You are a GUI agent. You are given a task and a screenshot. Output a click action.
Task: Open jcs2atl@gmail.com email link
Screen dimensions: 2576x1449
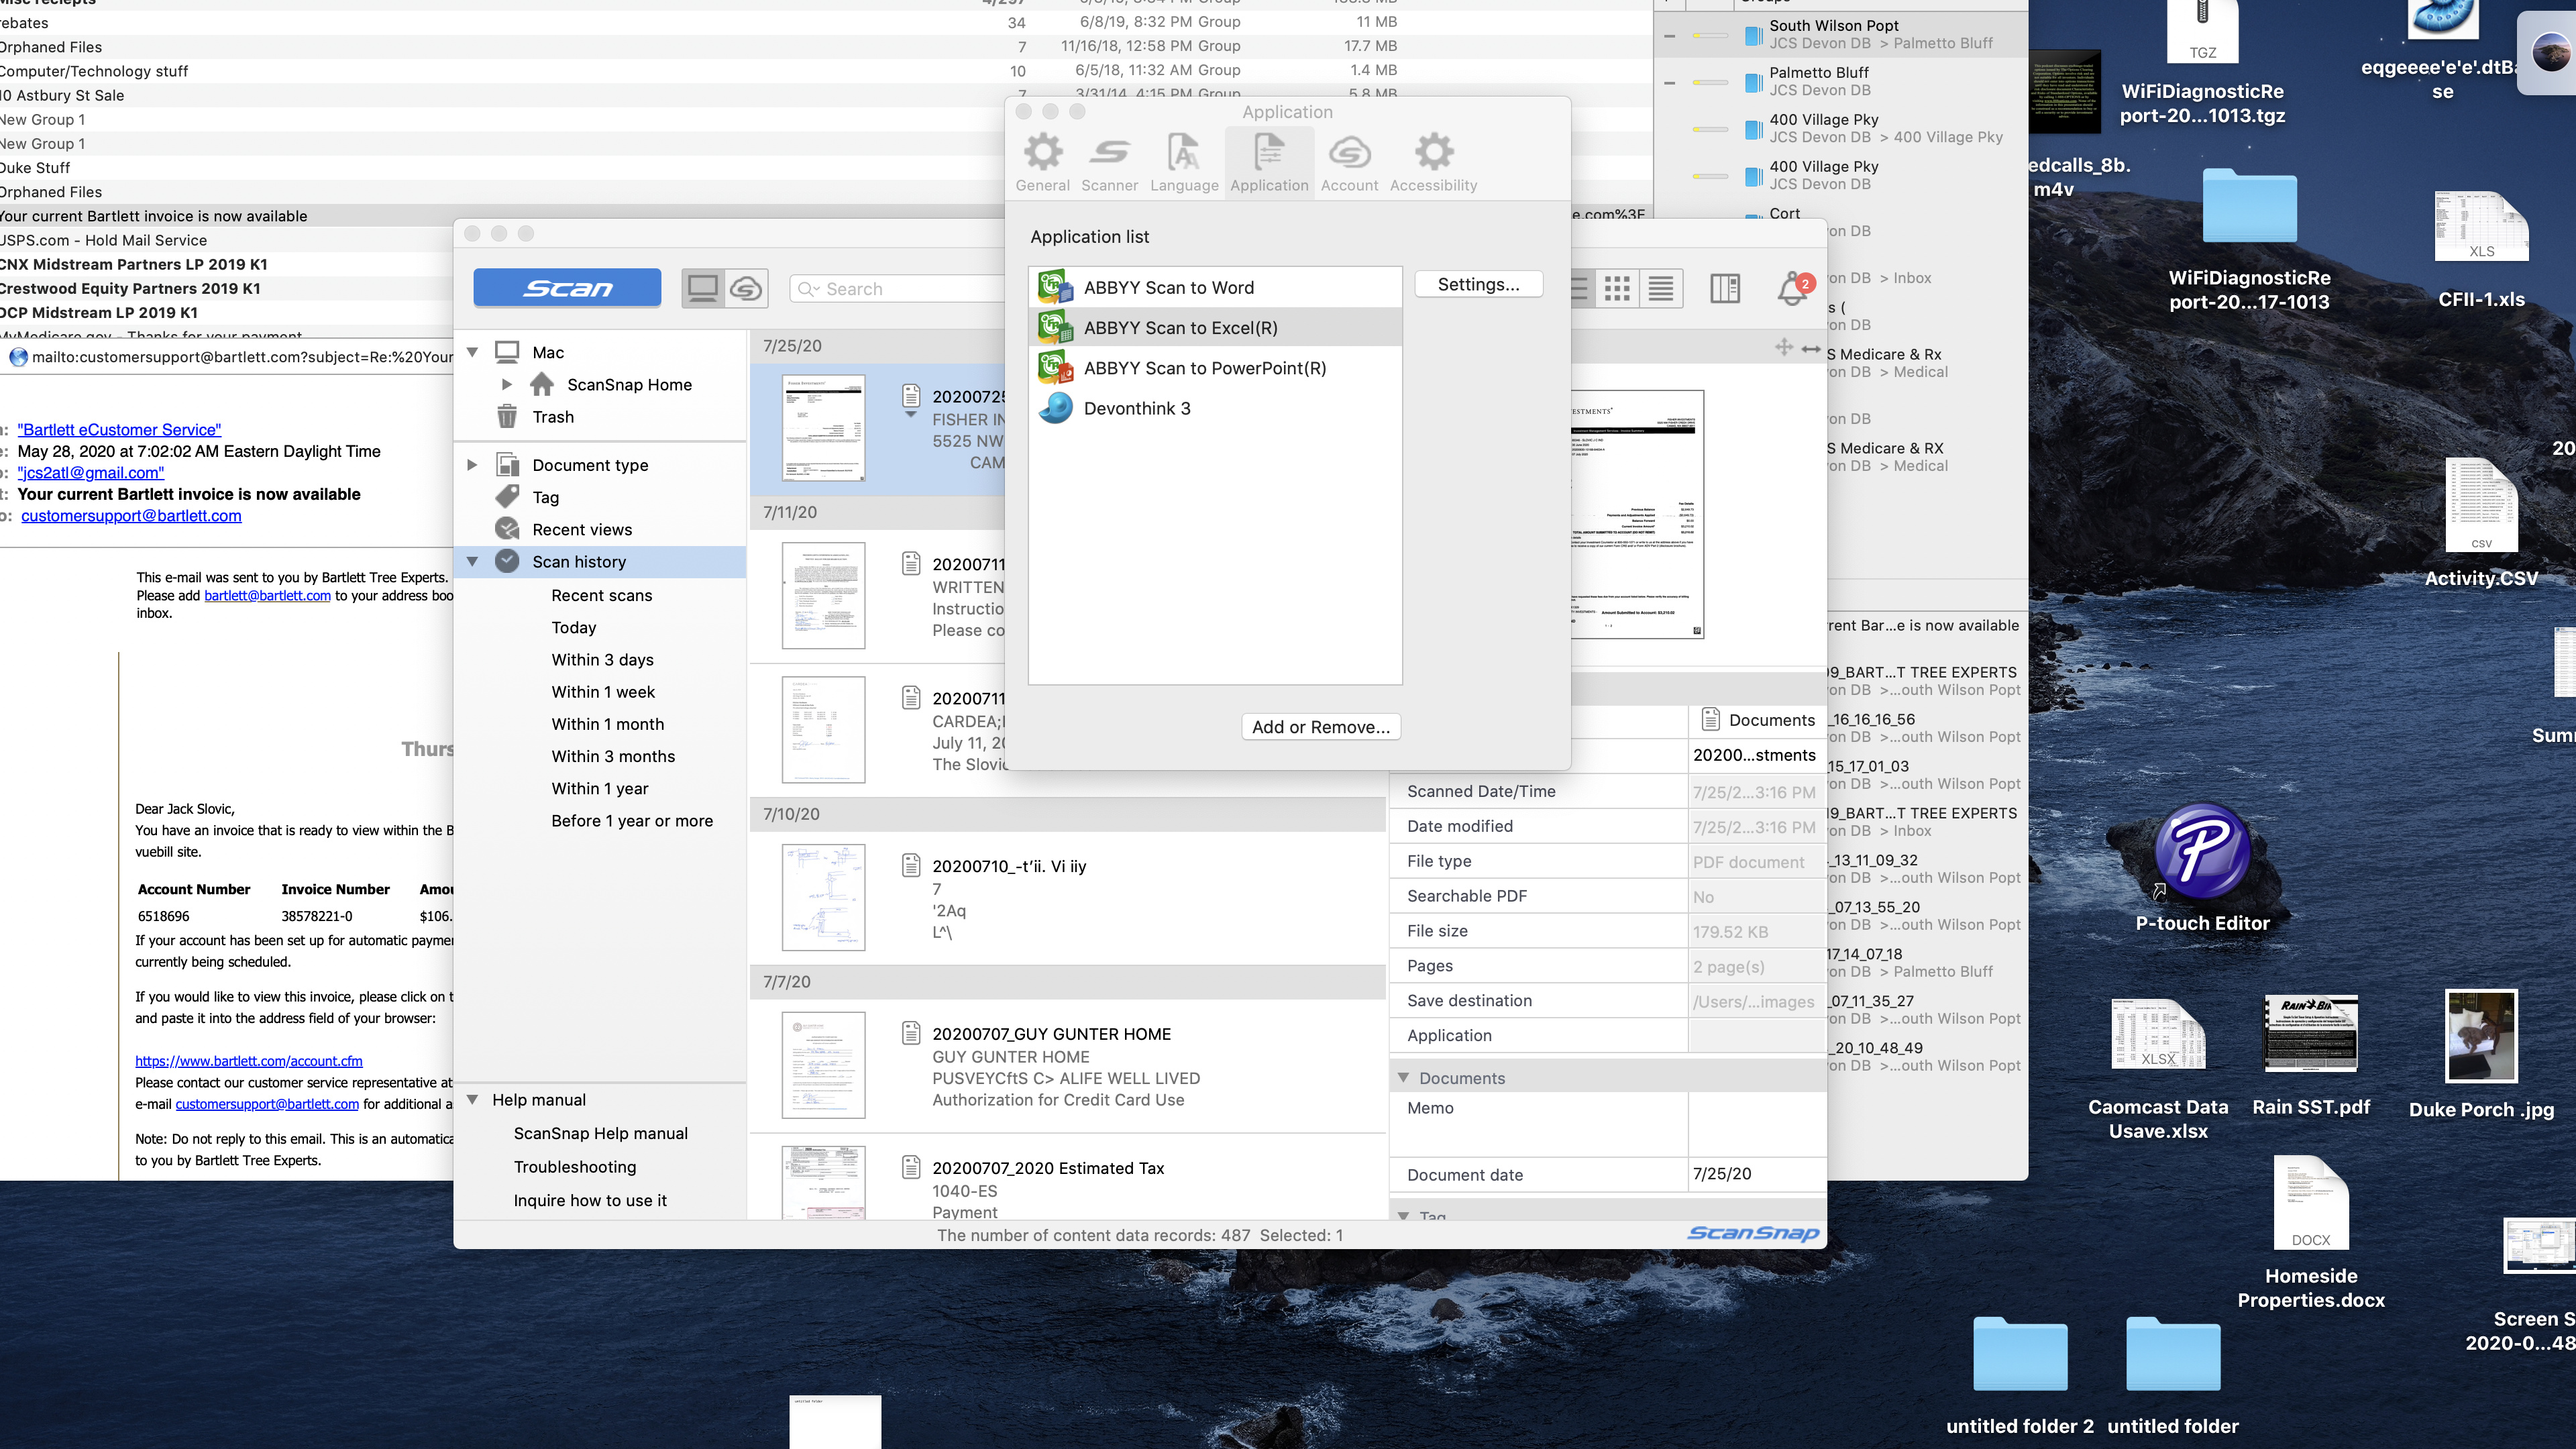(91, 472)
